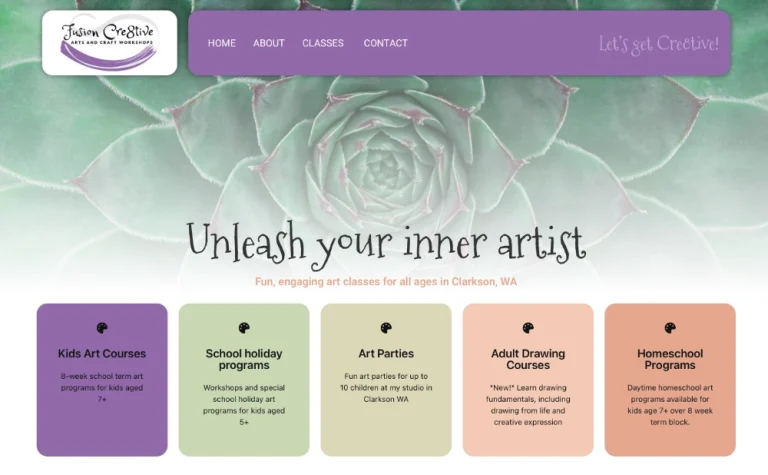Click the palette icon above School holiday programs
The image size is (768, 475).
coord(244,328)
